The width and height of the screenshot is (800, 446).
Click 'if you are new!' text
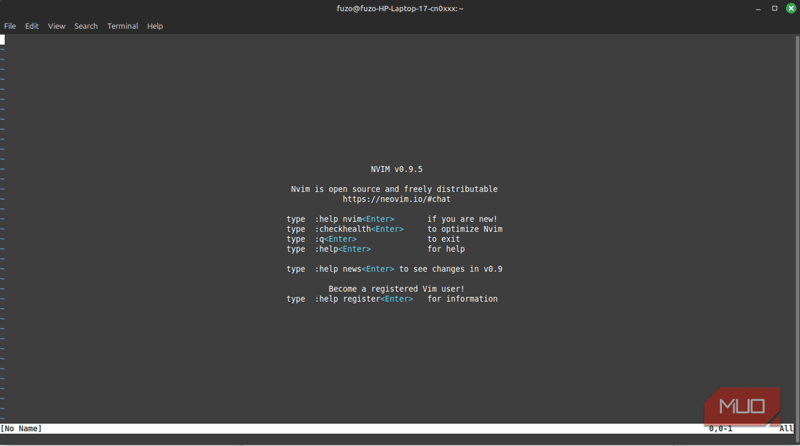(462, 219)
